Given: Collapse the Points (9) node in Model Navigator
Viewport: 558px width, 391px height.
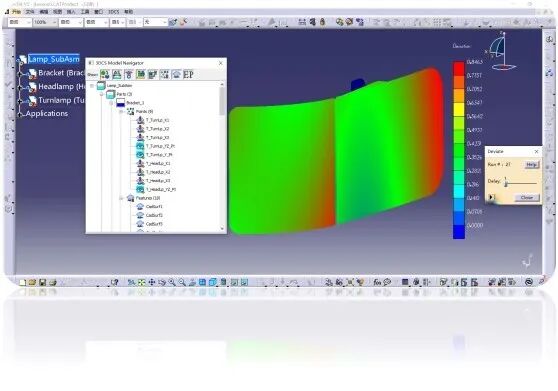Looking at the screenshot, I should [121, 112].
